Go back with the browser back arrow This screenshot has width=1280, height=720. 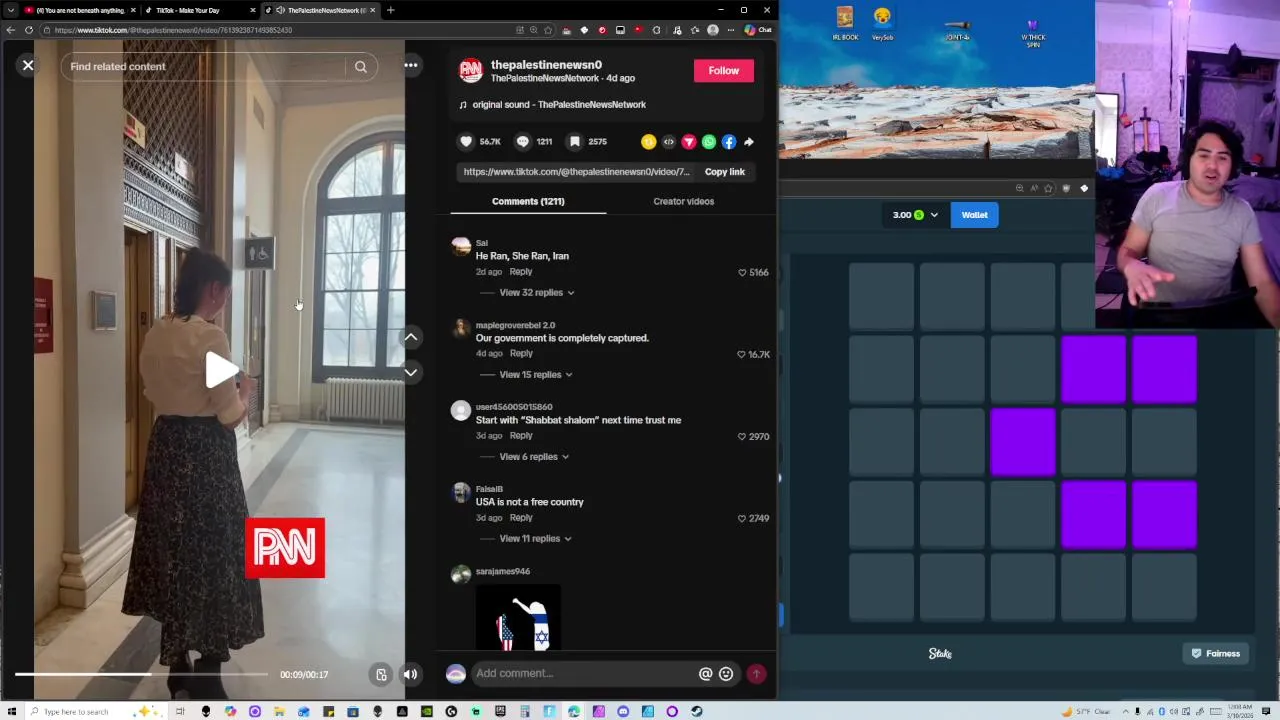[11, 30]
